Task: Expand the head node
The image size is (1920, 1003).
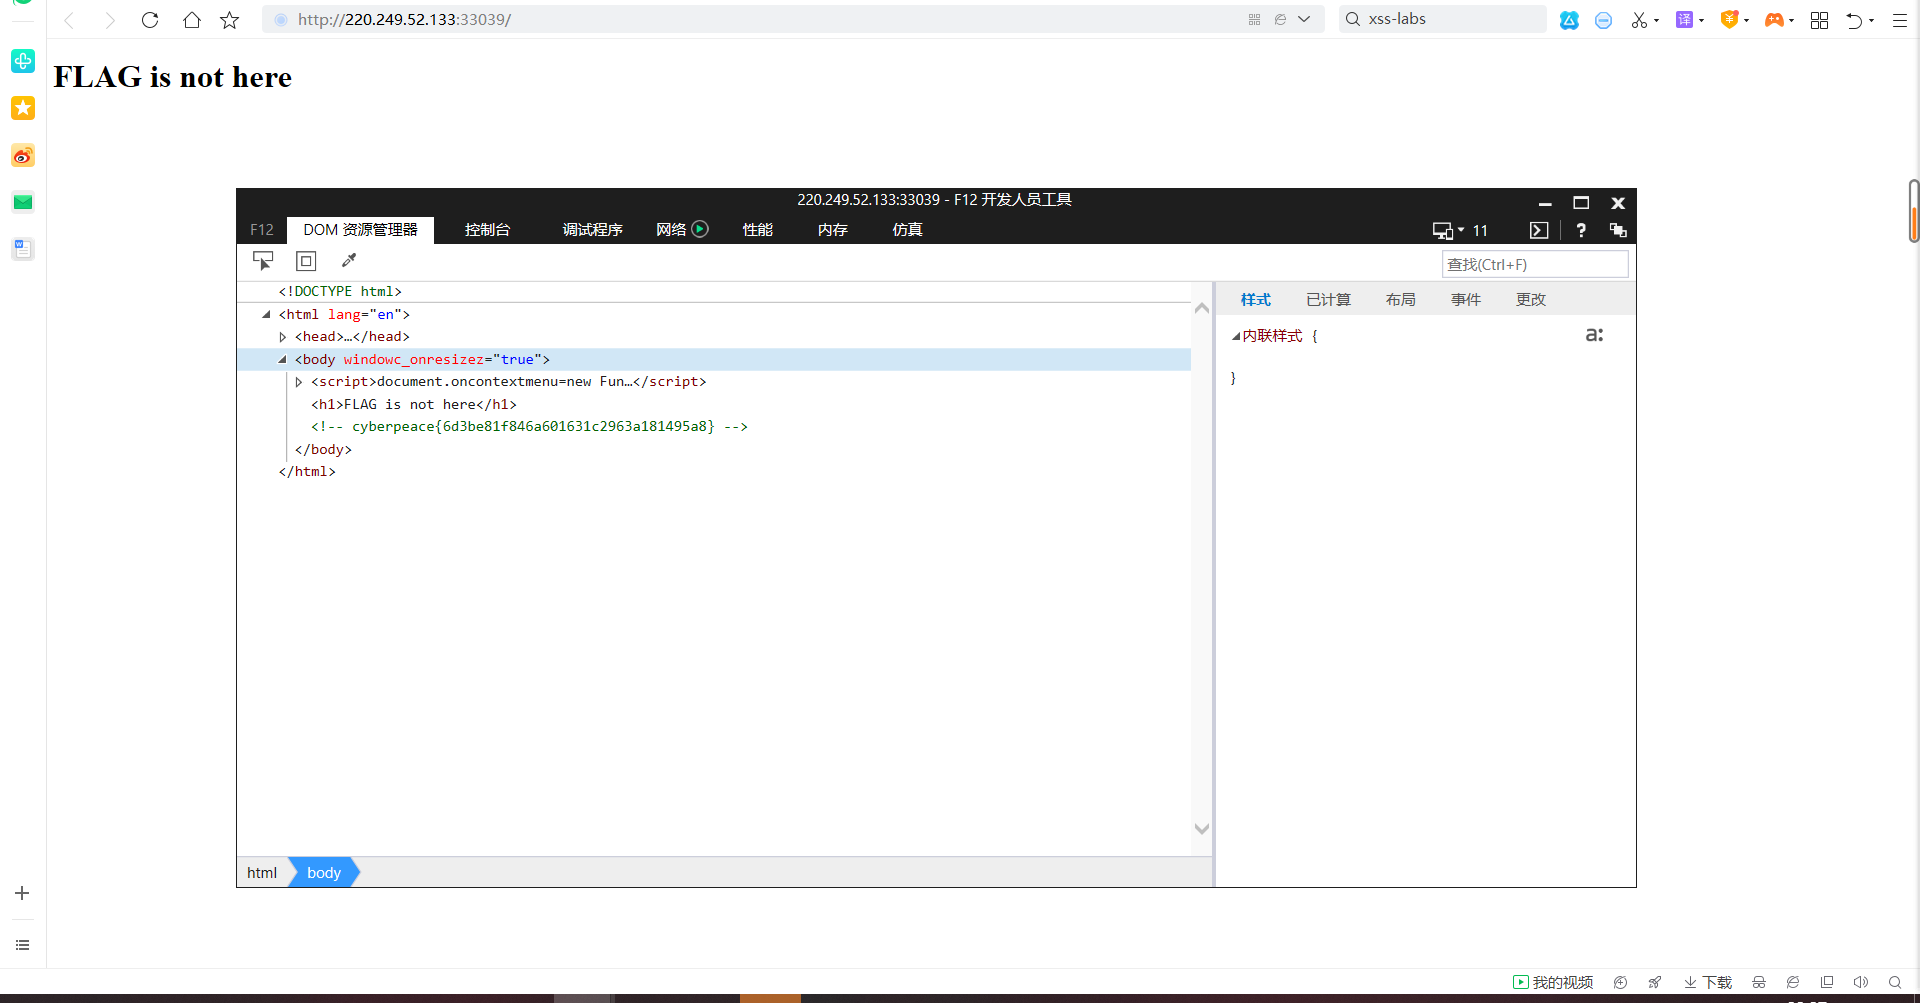Action: tap(283, 337)
